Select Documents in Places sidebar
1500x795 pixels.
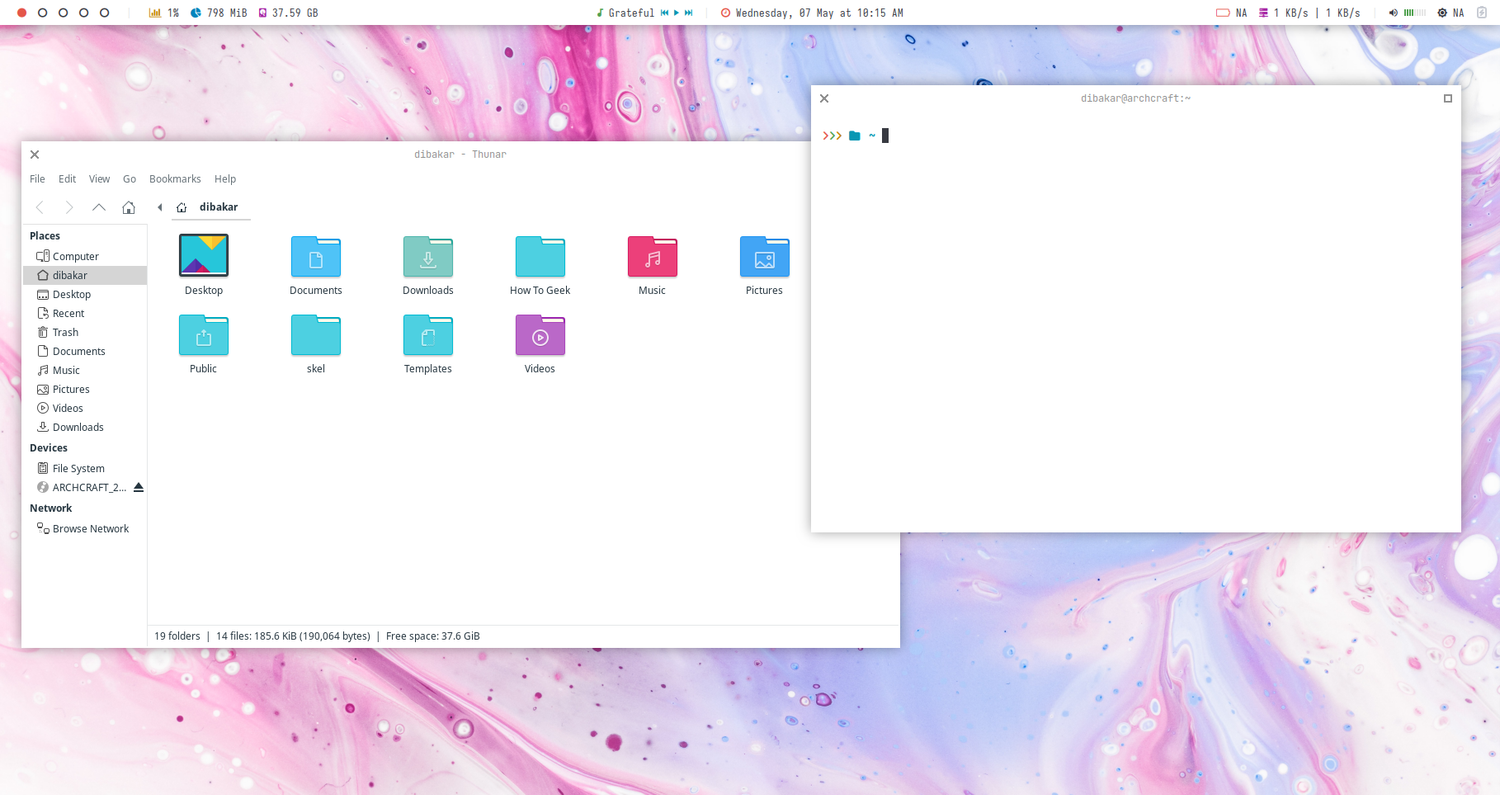(x=84, y=351)
